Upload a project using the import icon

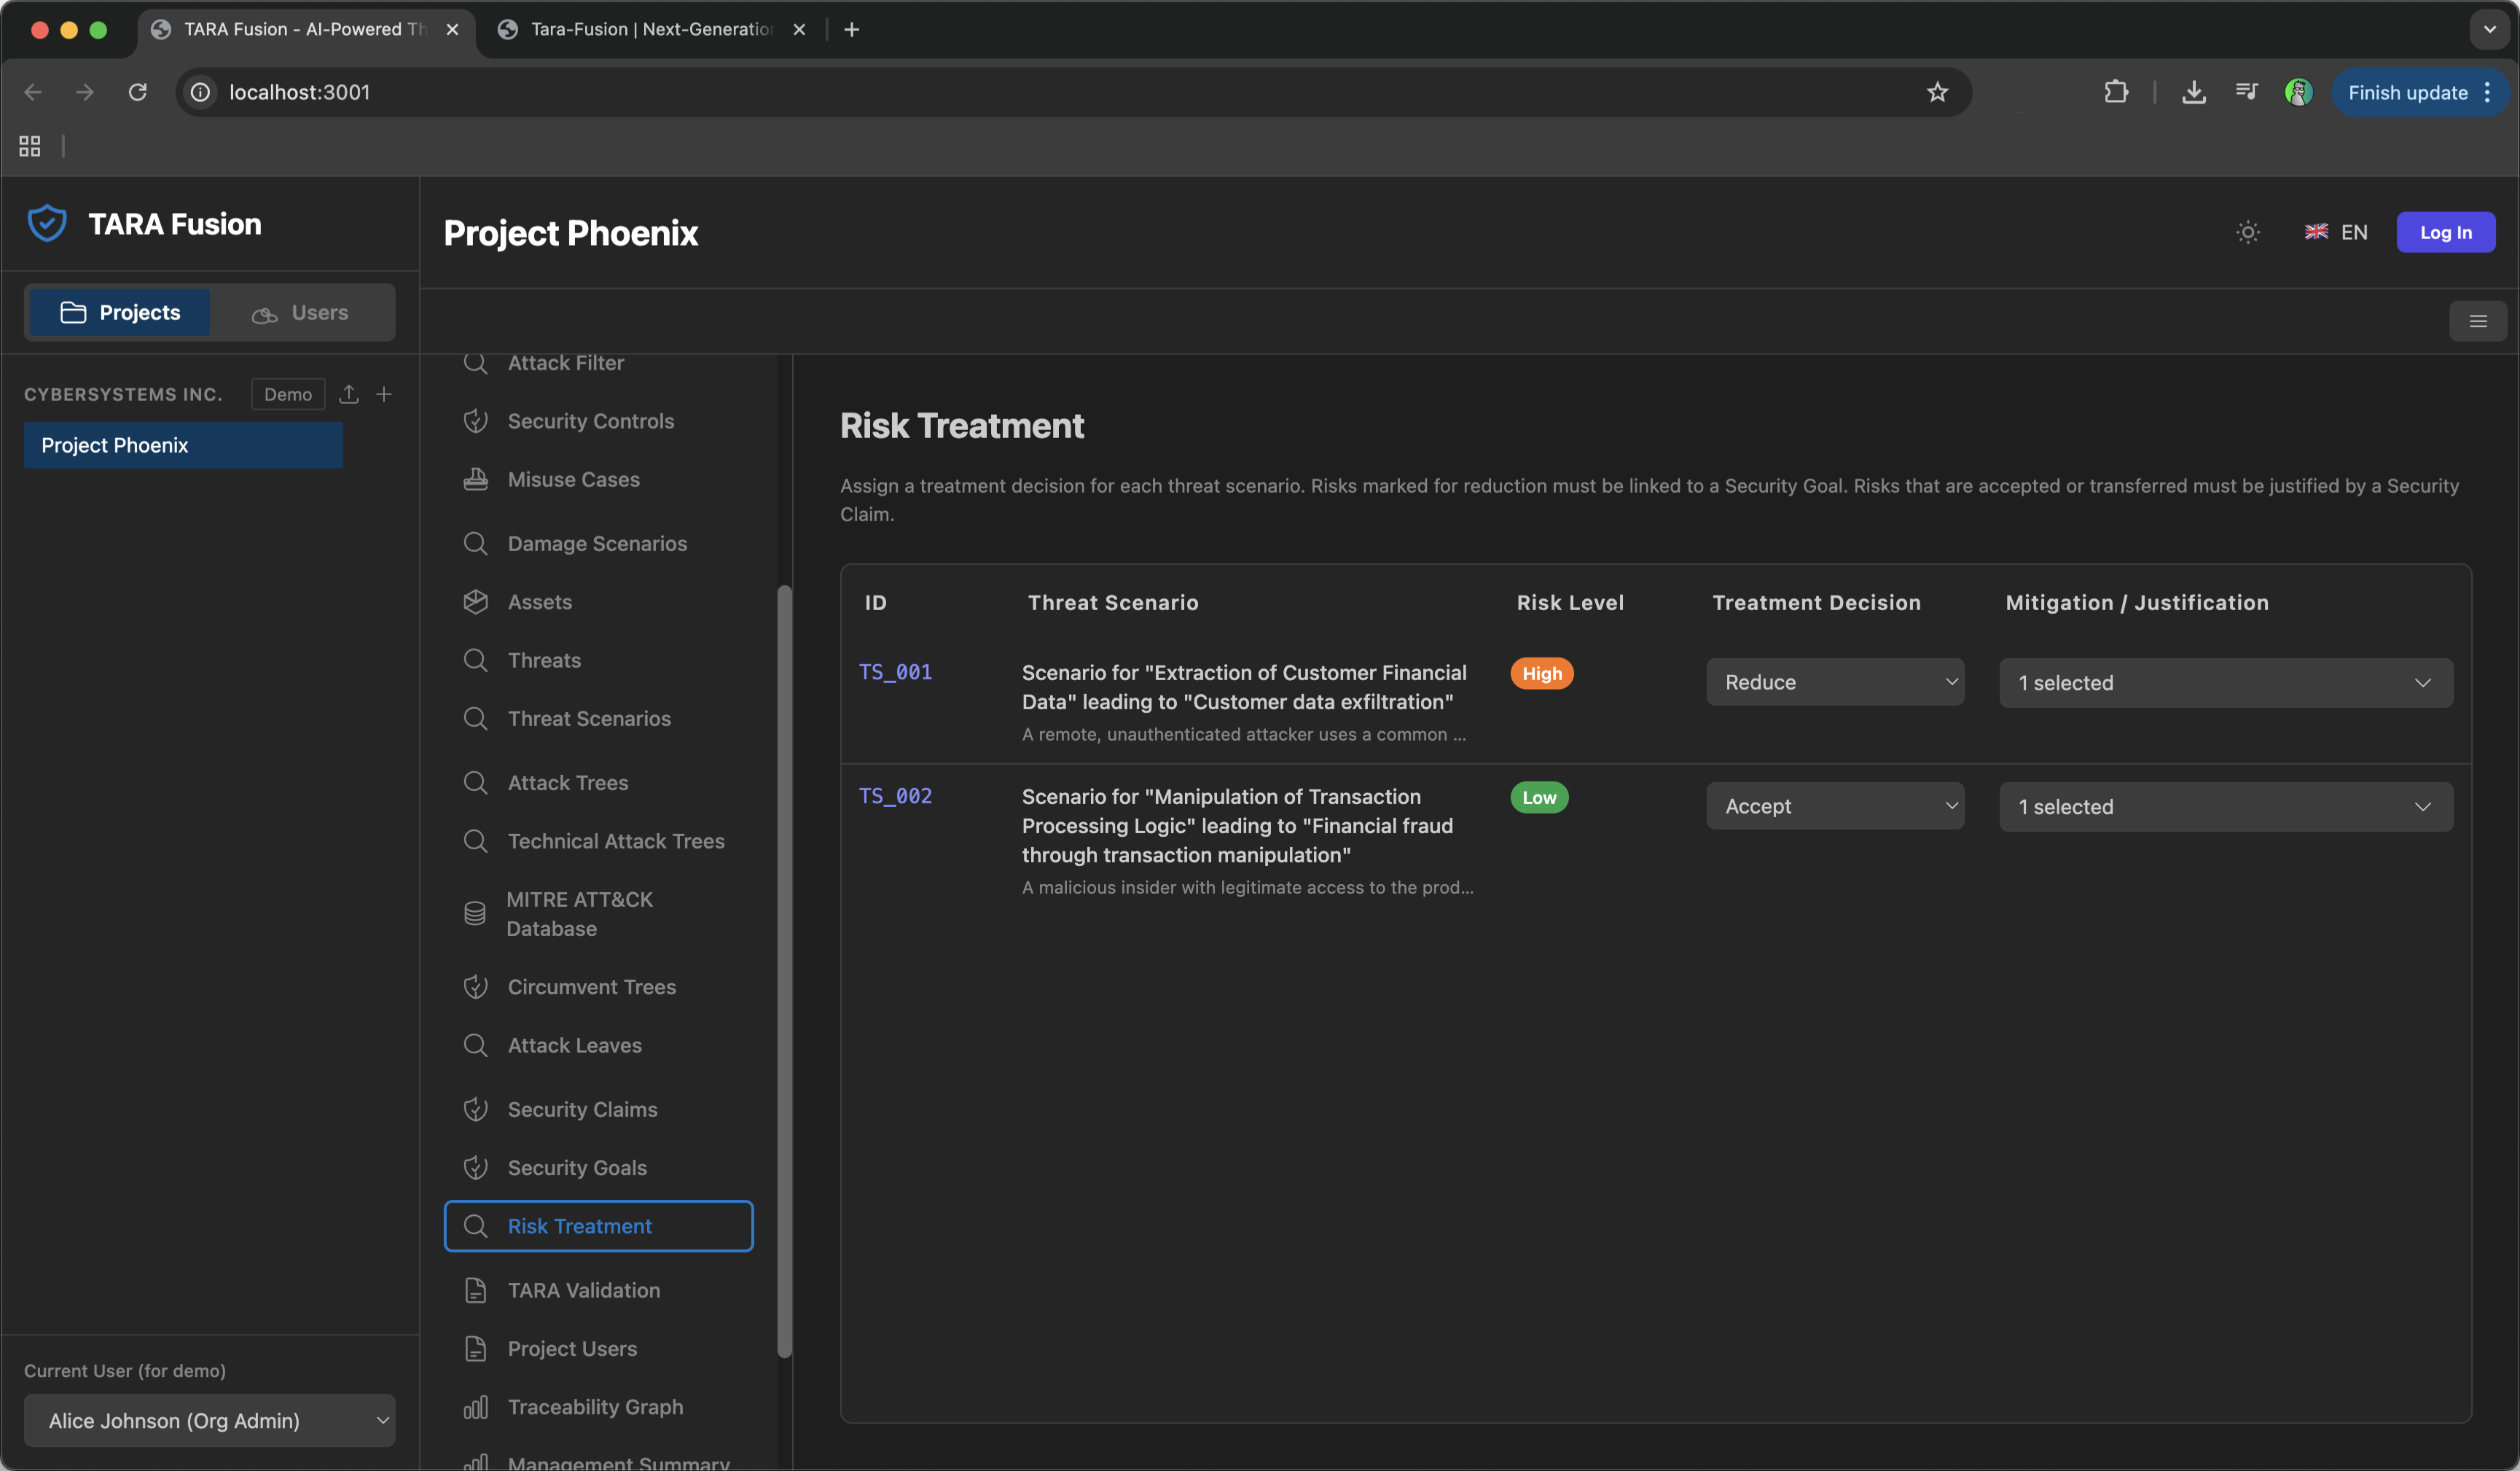pos(348,394)
